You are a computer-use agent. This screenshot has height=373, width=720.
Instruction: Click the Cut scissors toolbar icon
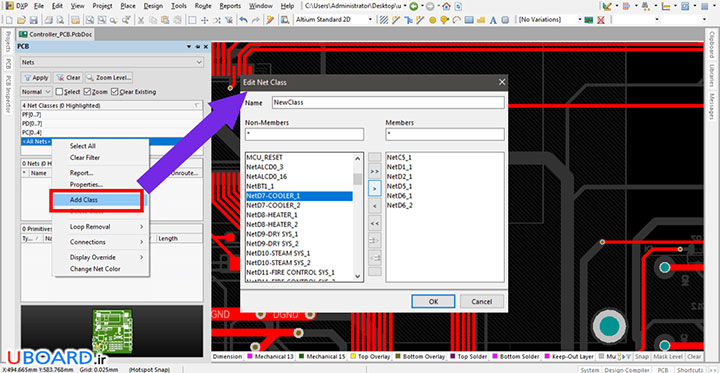tap(141, 20)
